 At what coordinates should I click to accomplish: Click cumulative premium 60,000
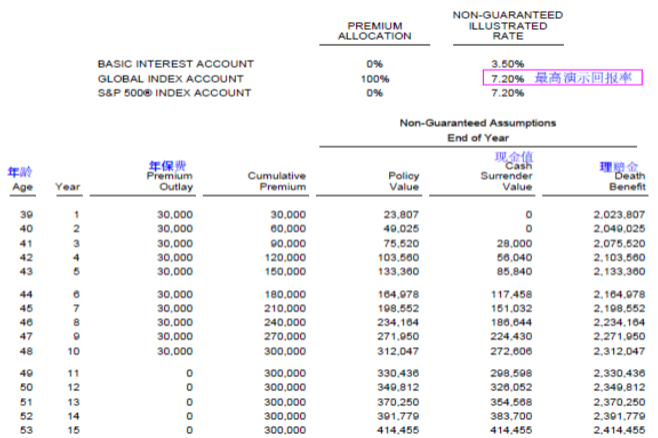(288, 229)
